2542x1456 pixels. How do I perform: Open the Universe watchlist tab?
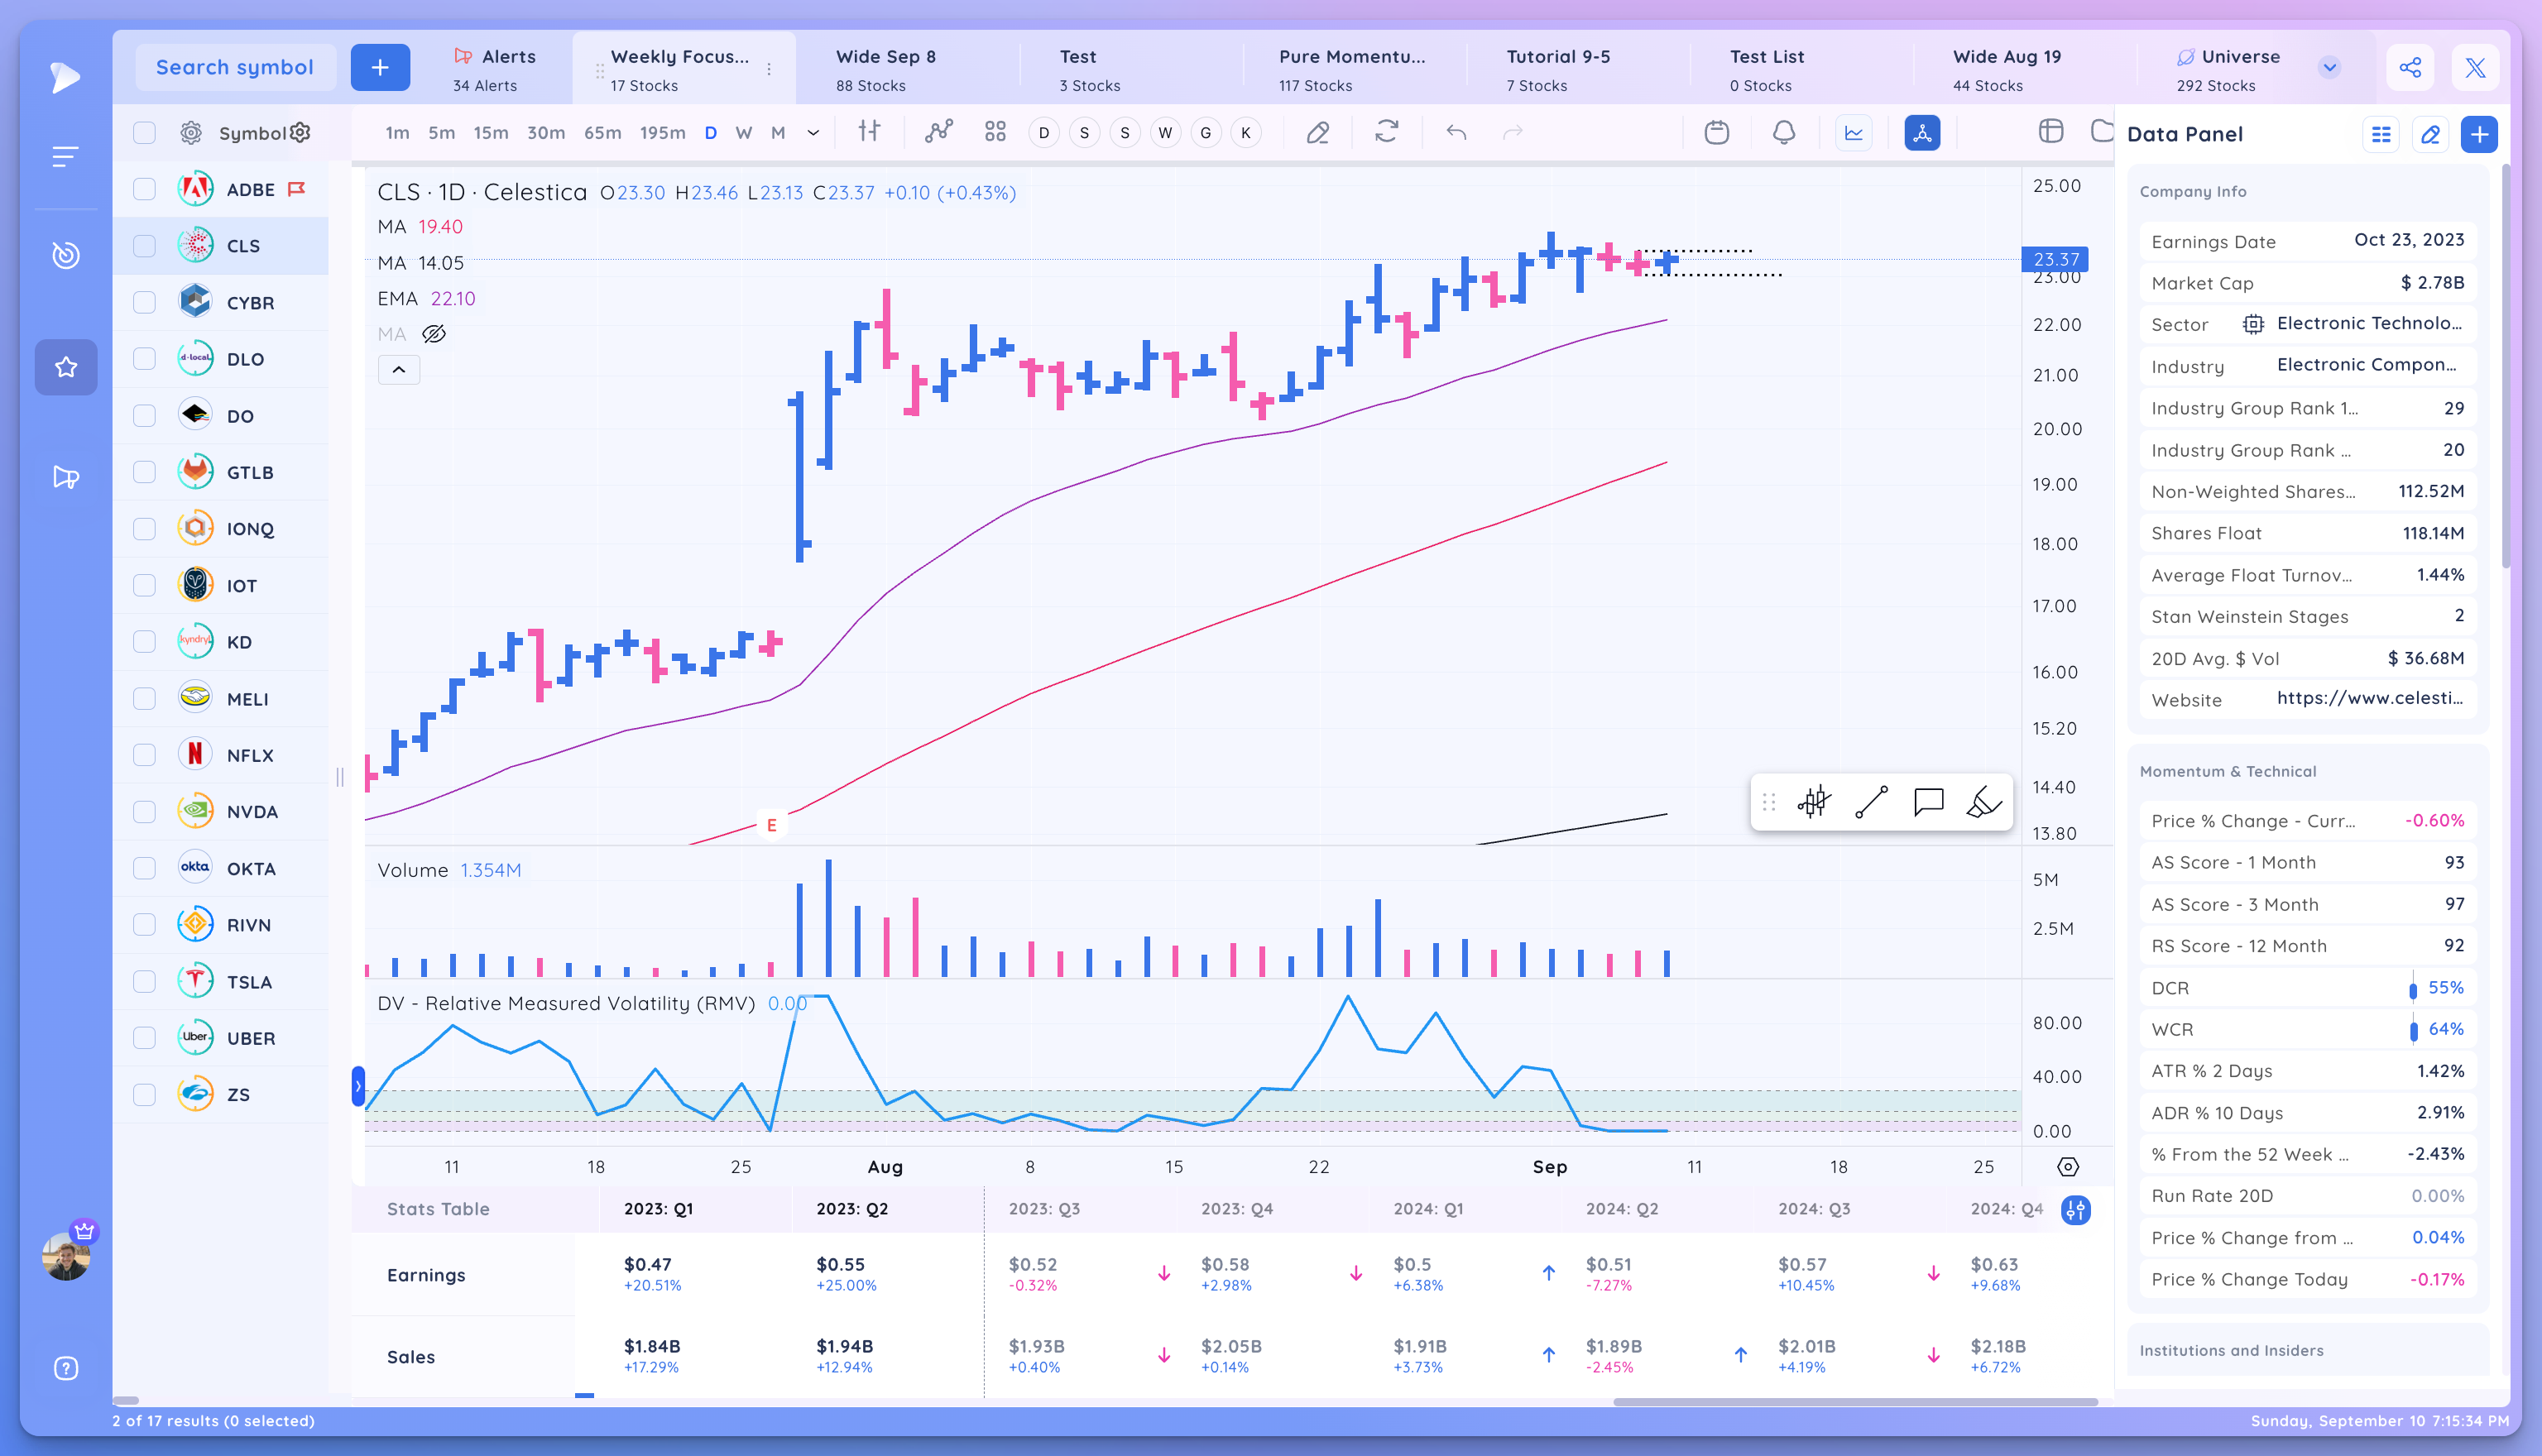coord(2230,69)
